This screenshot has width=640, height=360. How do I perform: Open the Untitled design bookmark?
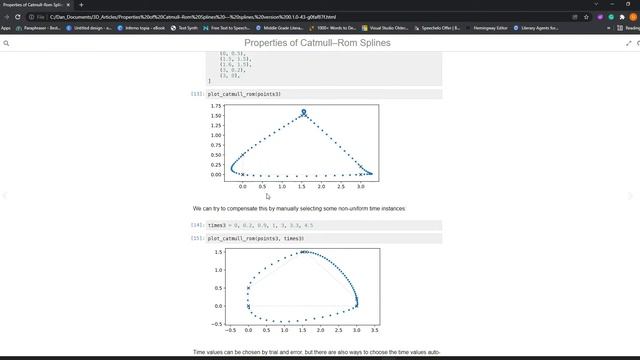(x=89, y=28)
